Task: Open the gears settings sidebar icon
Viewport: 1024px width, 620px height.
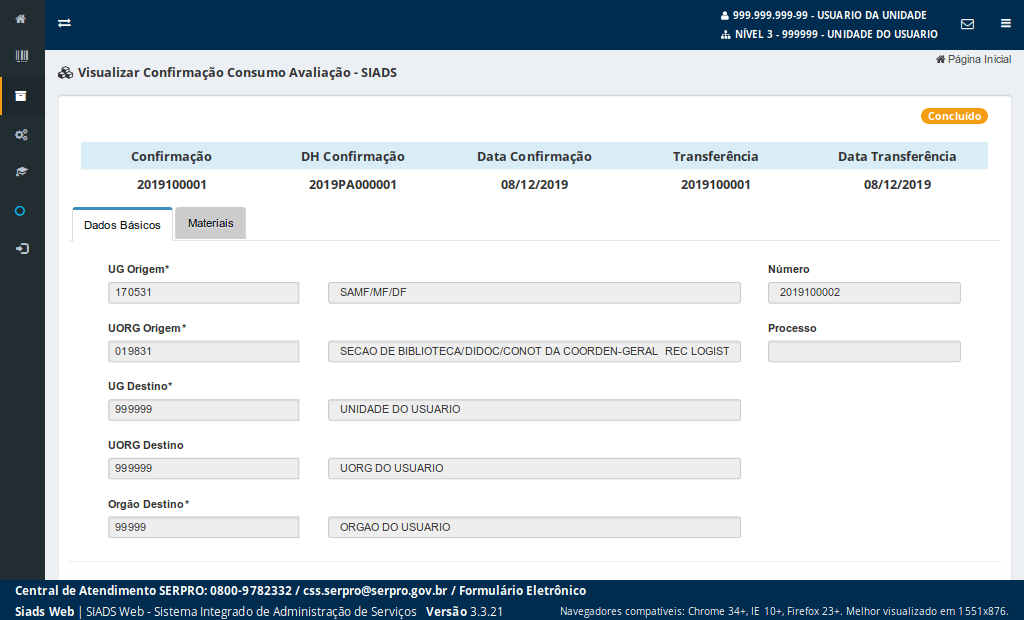Action: click(x=22, y=135)
